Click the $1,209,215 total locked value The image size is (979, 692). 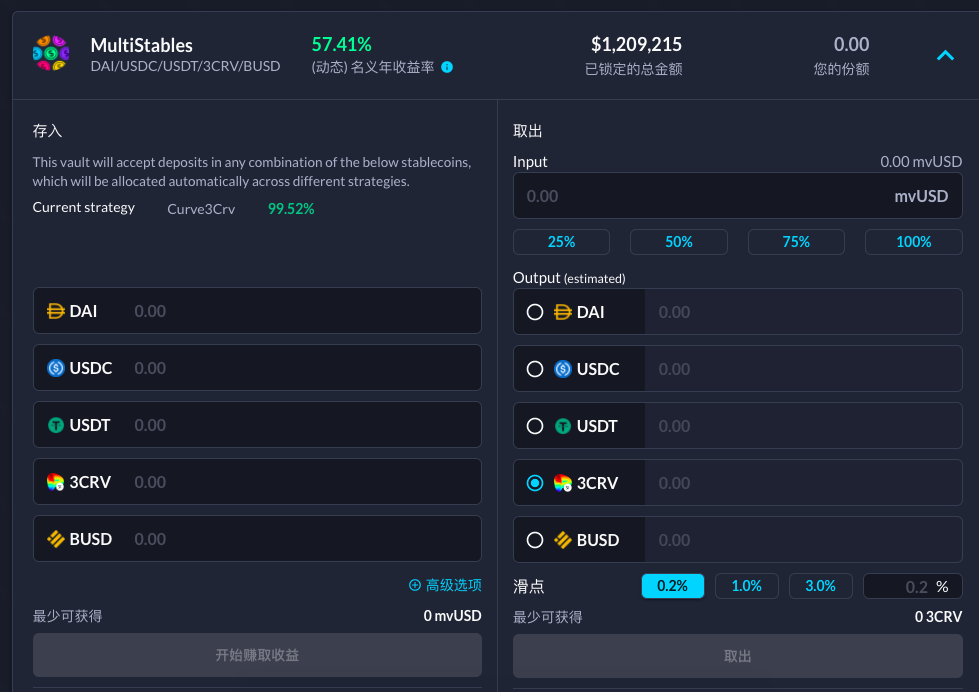636,44
